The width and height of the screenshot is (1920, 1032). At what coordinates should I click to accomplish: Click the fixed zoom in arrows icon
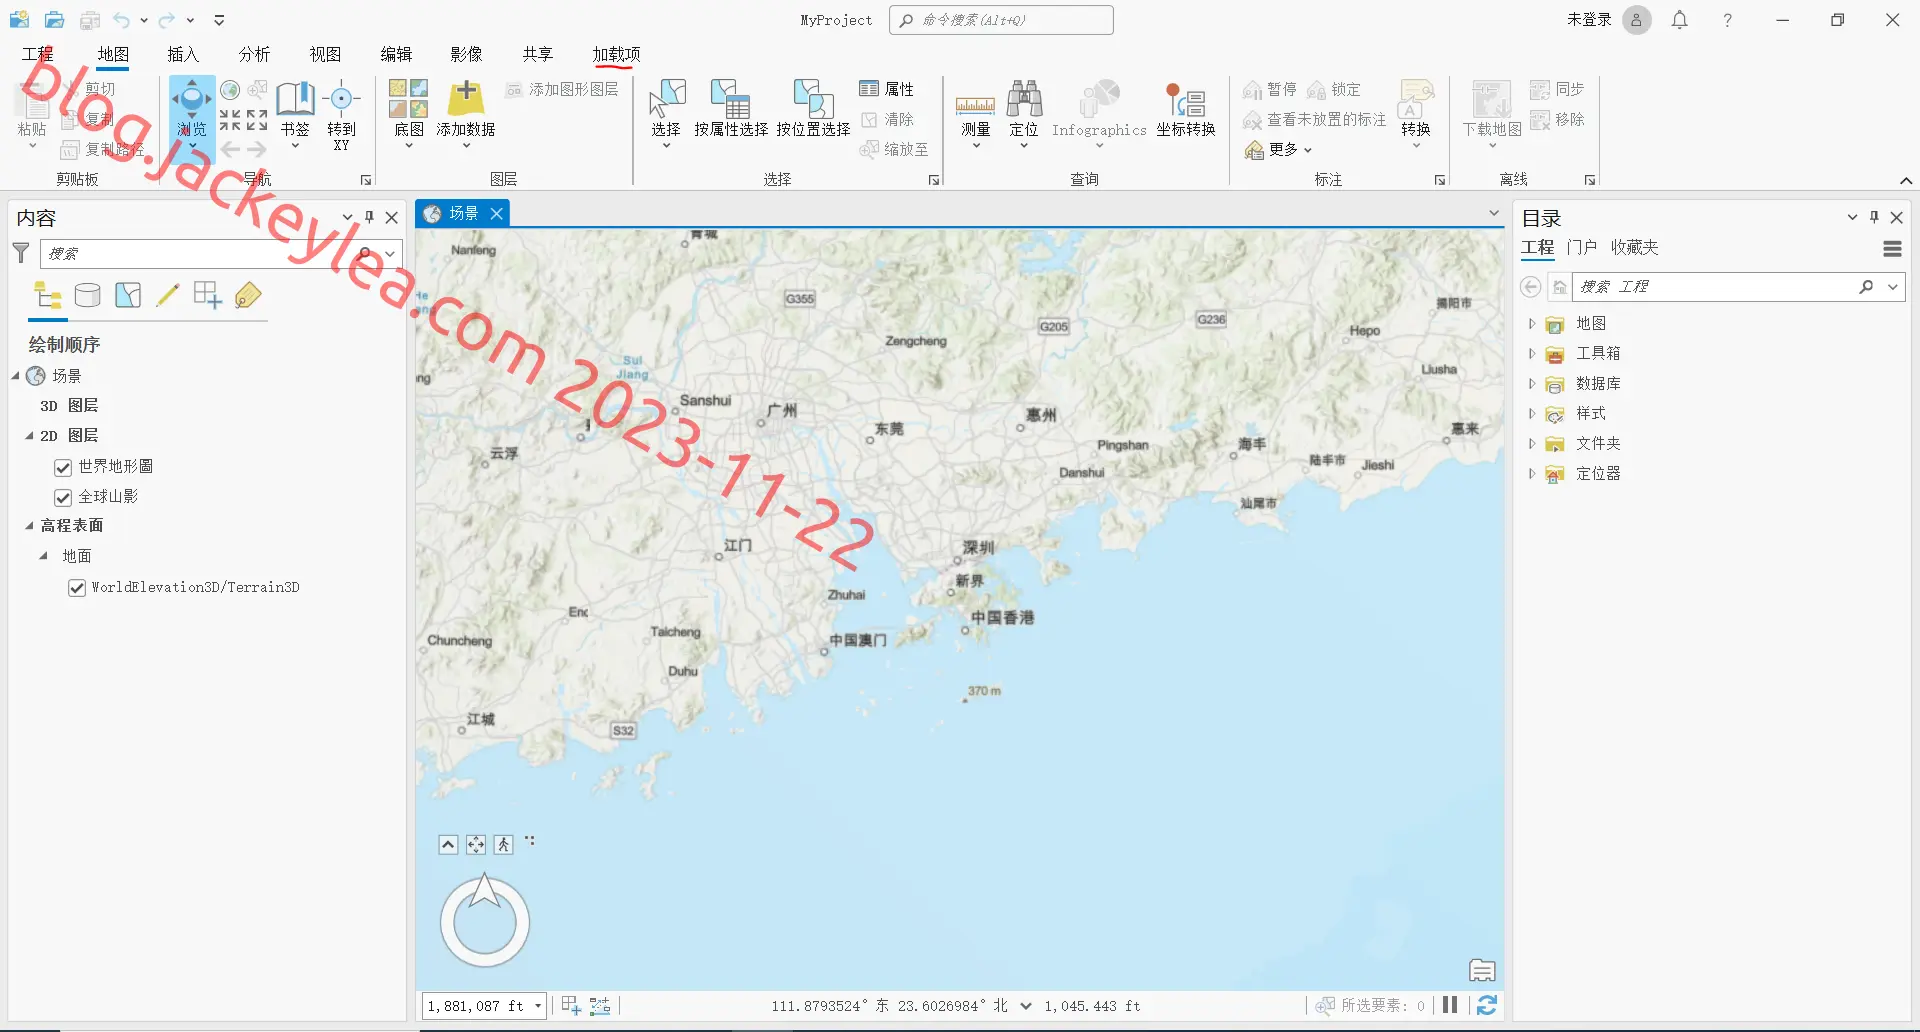click(x=230, y=120)
